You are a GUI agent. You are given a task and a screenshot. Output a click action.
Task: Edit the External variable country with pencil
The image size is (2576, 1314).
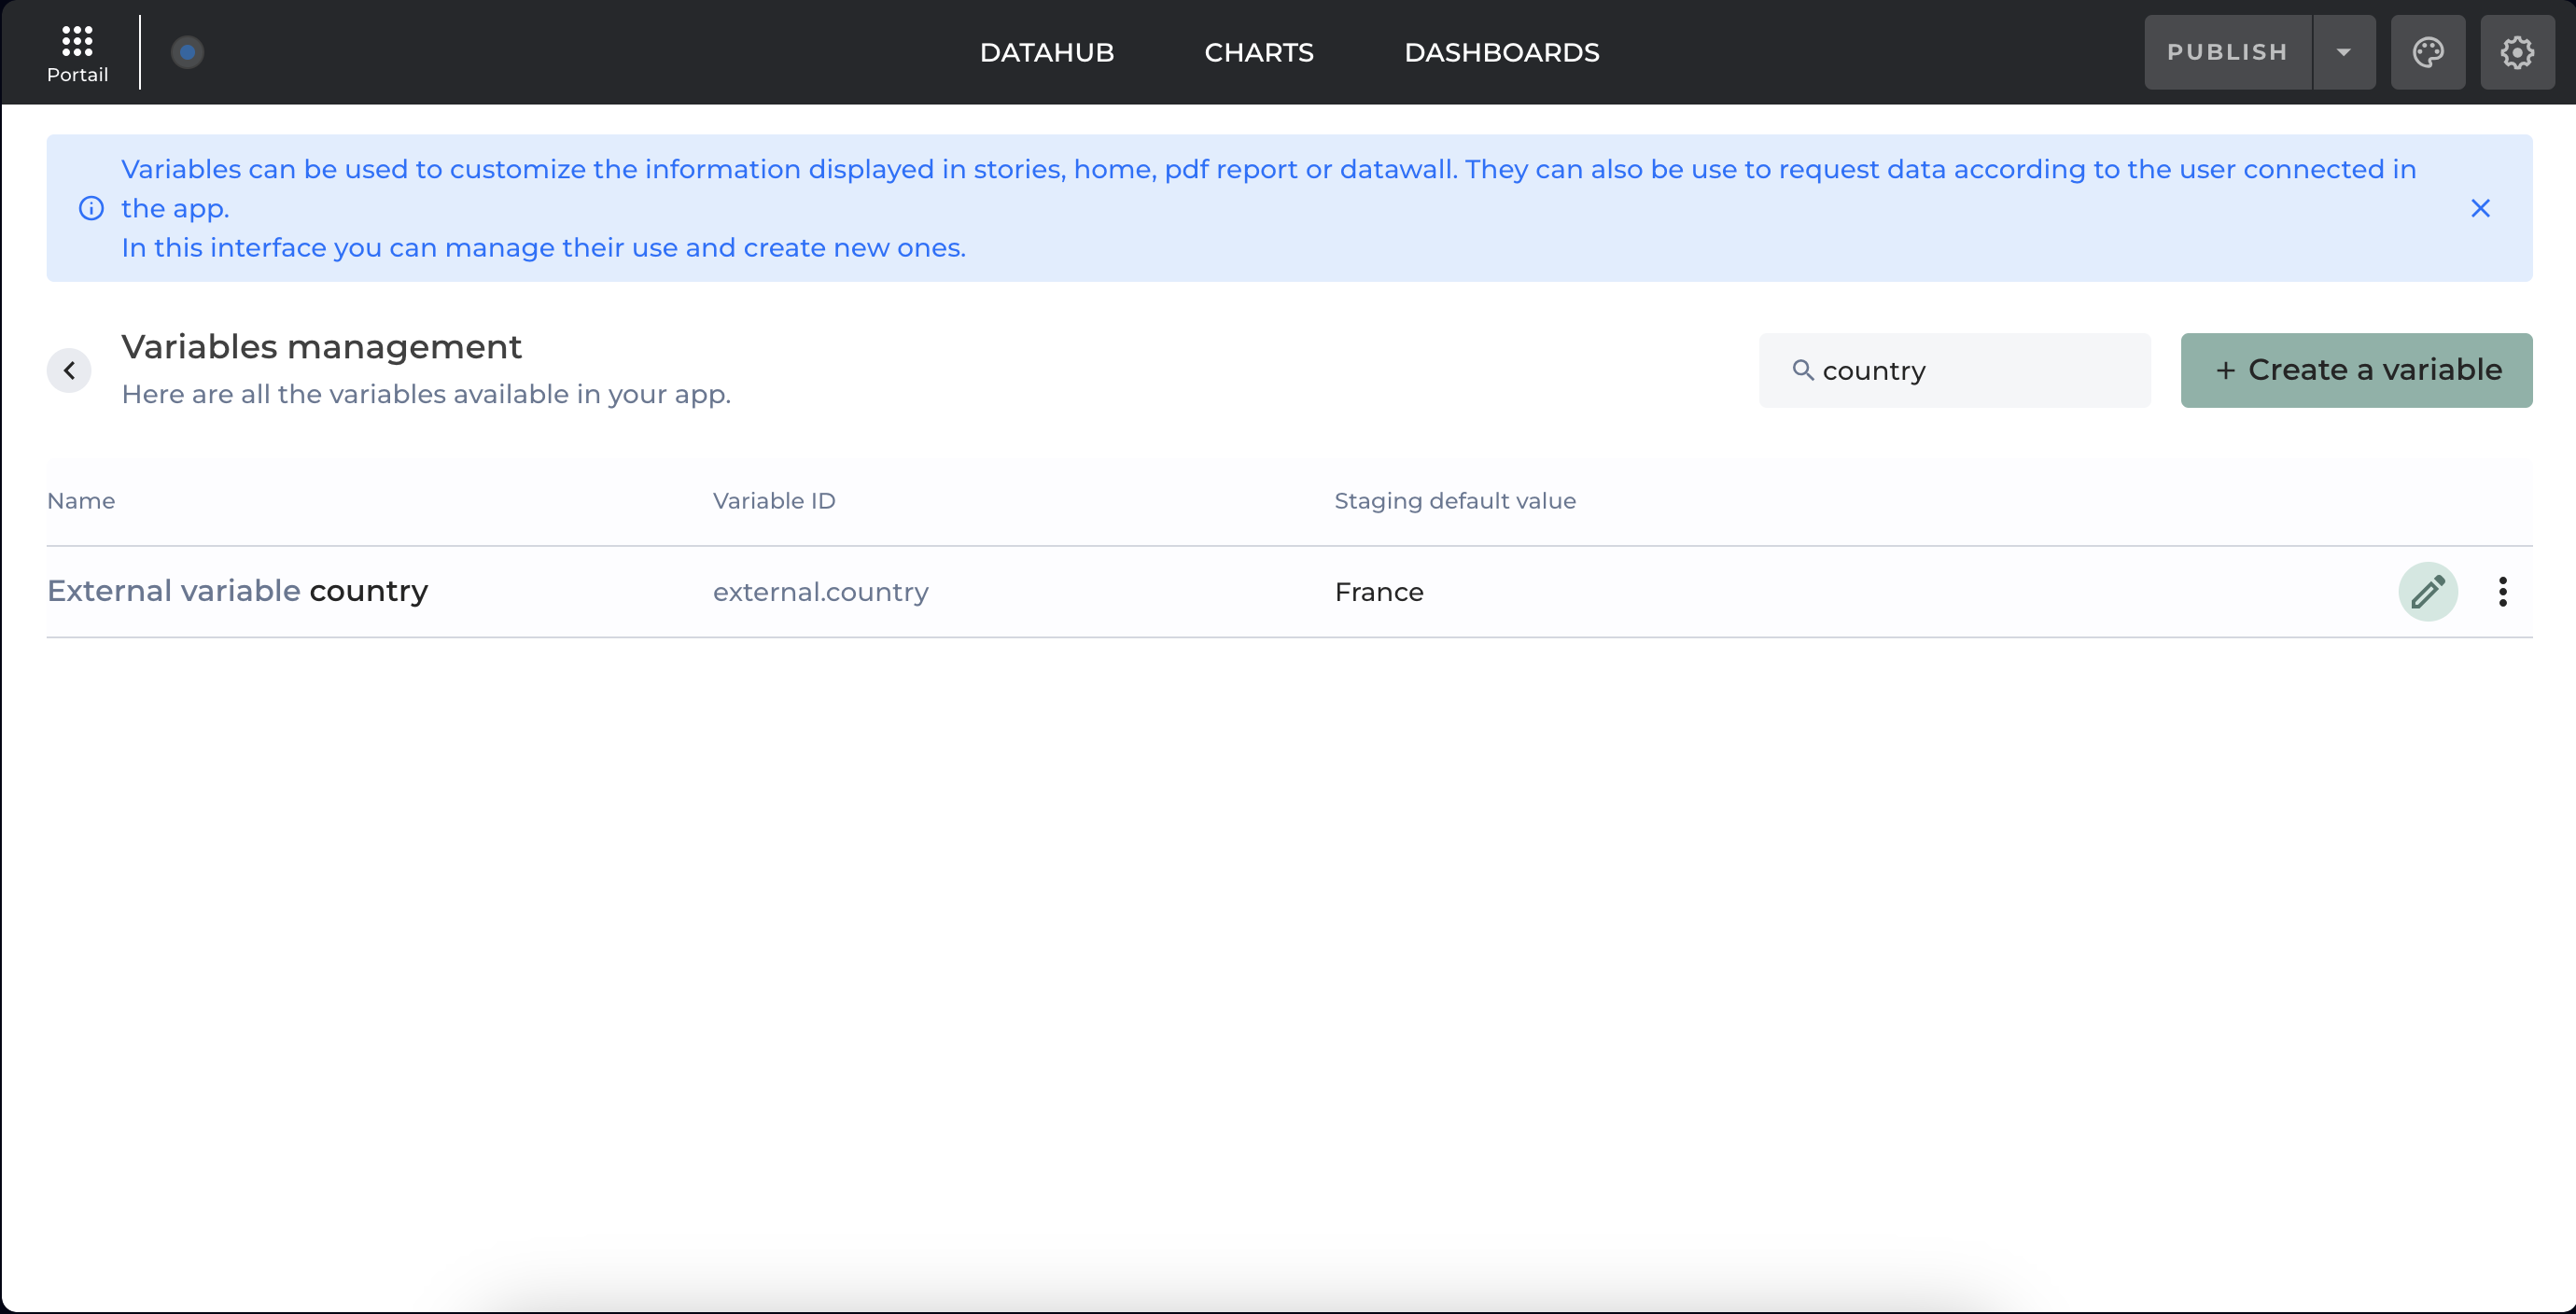pos(2427,592)
